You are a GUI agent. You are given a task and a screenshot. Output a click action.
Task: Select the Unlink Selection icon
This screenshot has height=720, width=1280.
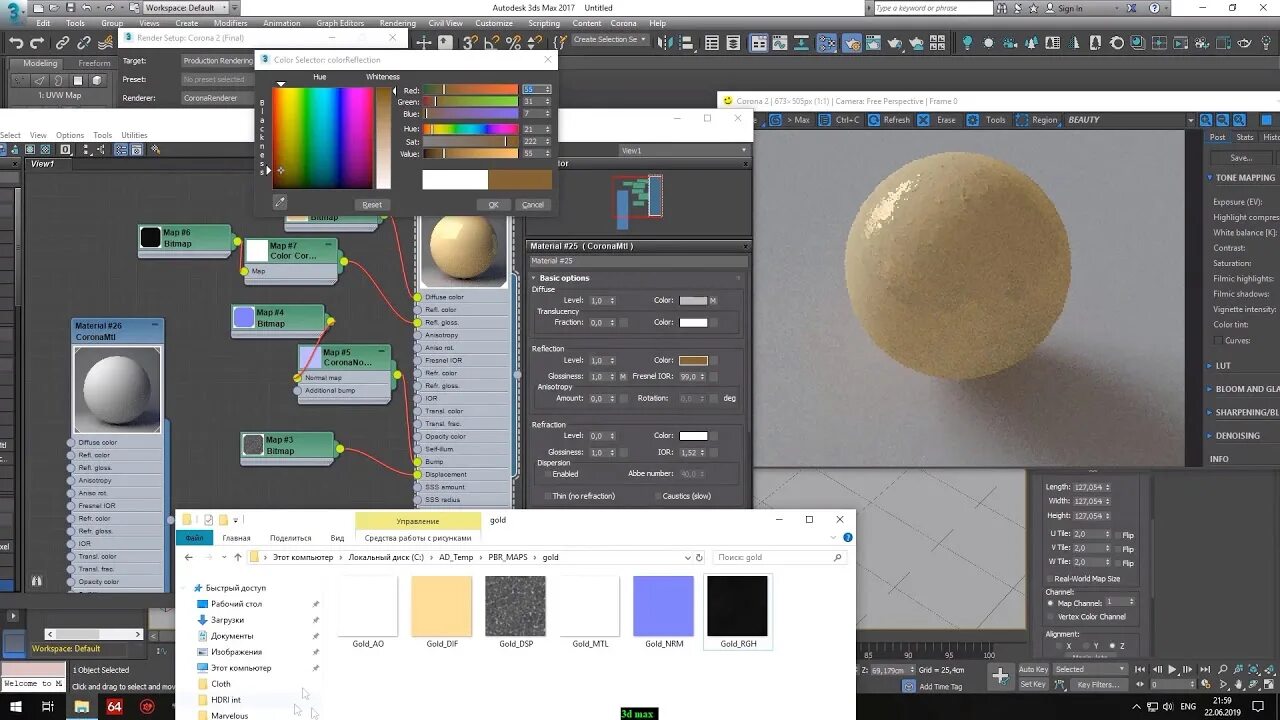pos(83,43)
